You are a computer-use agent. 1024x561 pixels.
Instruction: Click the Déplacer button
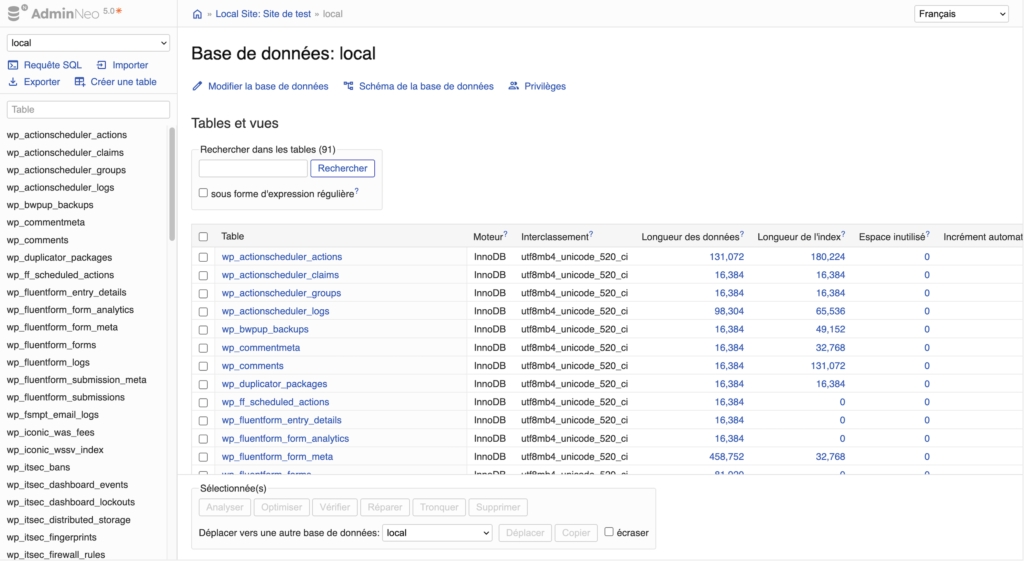[525, 533]
